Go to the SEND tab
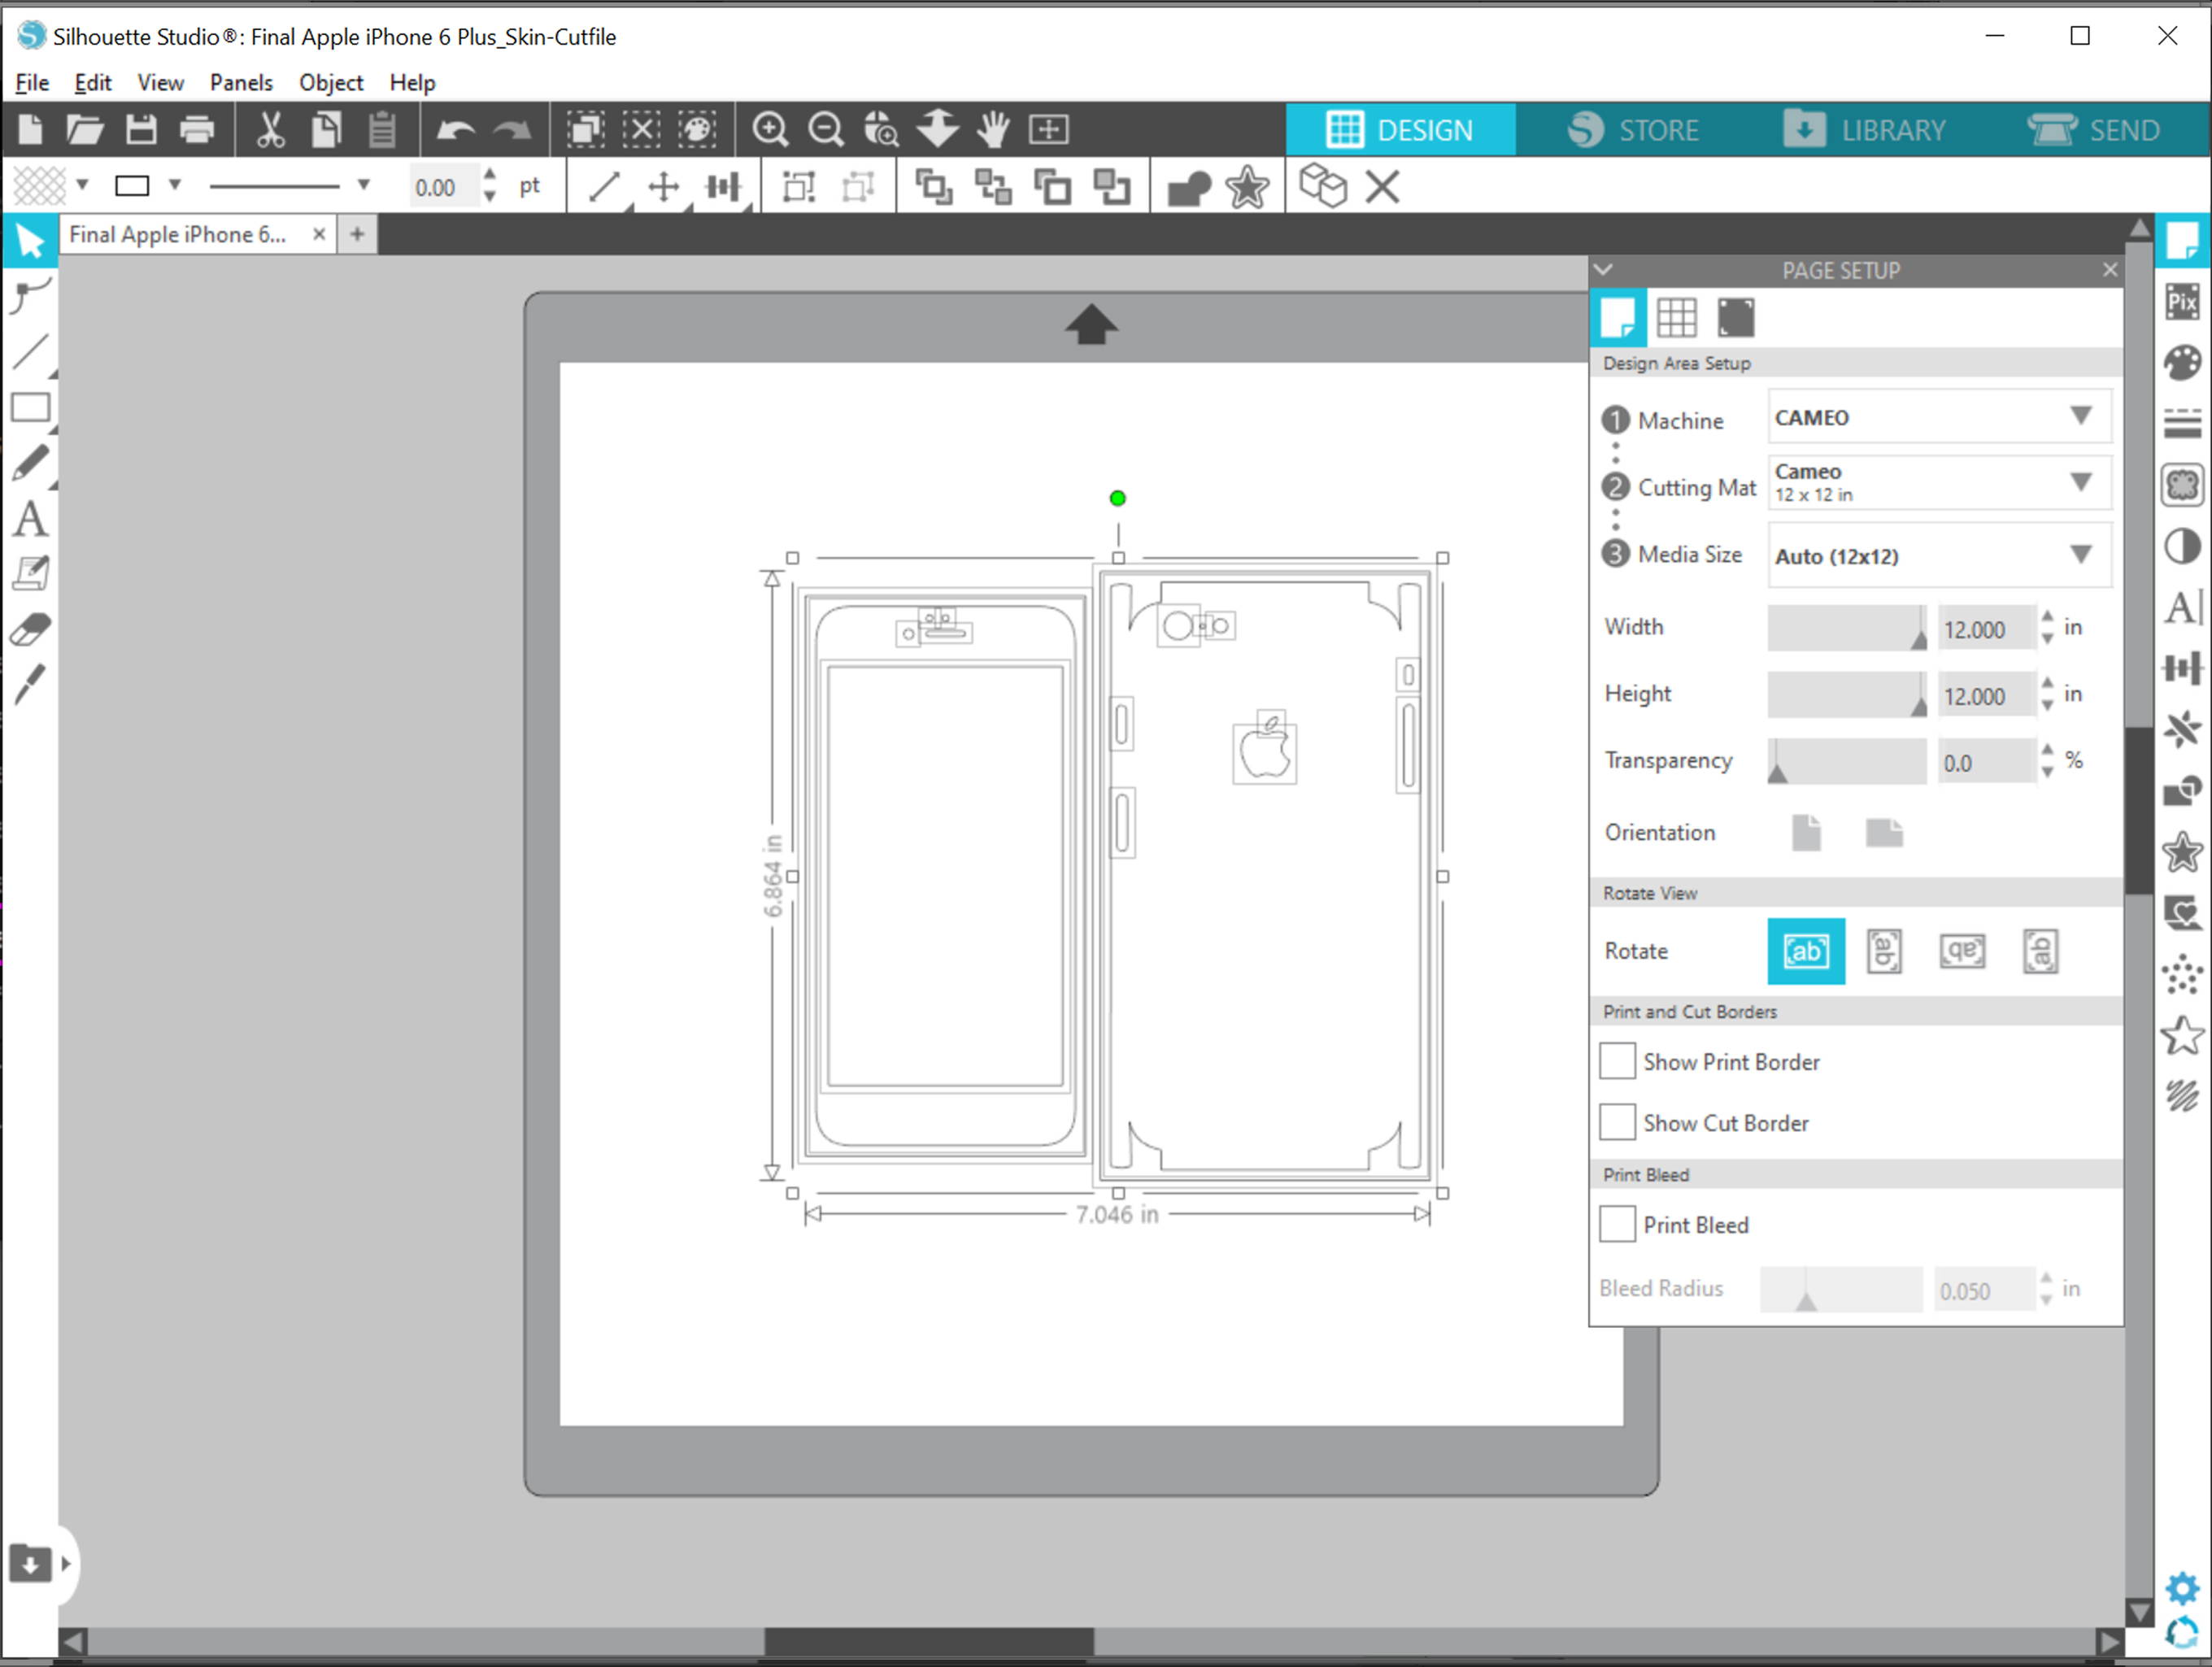2212x1667 pixels. click(2094, 130)
